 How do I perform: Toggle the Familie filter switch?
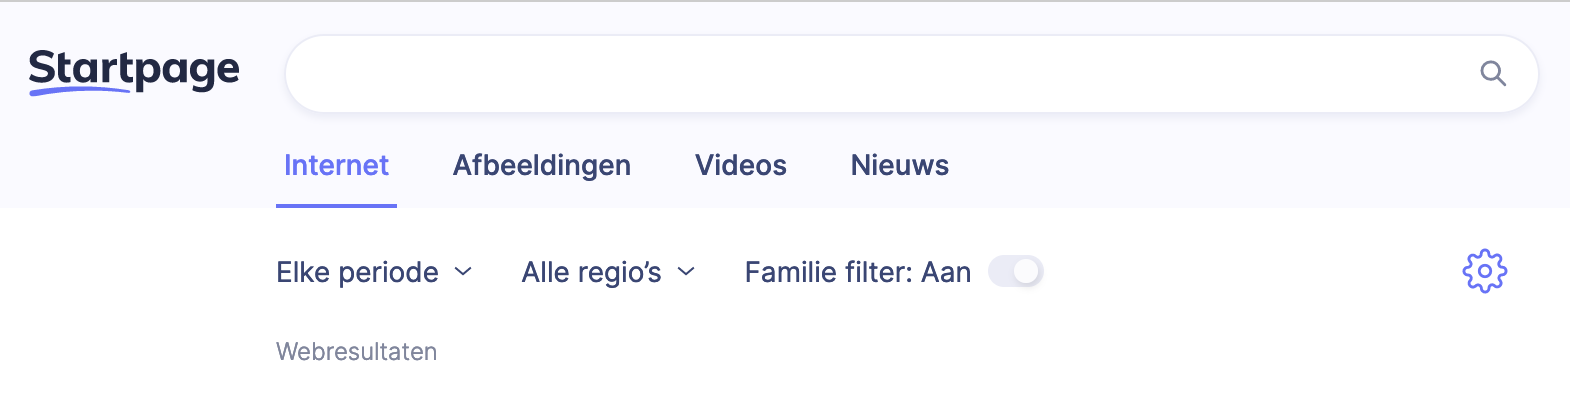tap(1016, 271)
